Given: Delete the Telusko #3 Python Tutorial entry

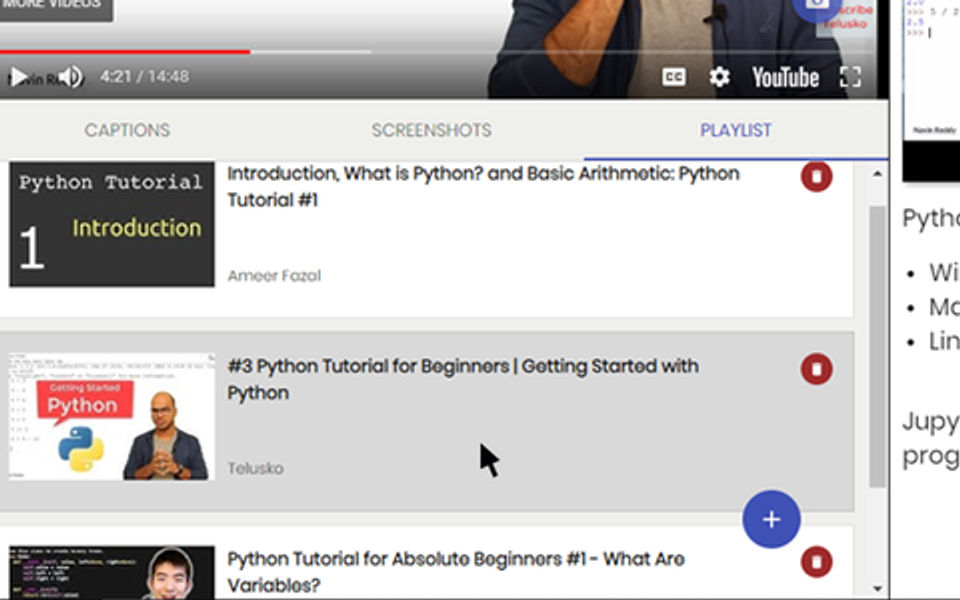Looking at the screenshot, I should pos(817,369).
